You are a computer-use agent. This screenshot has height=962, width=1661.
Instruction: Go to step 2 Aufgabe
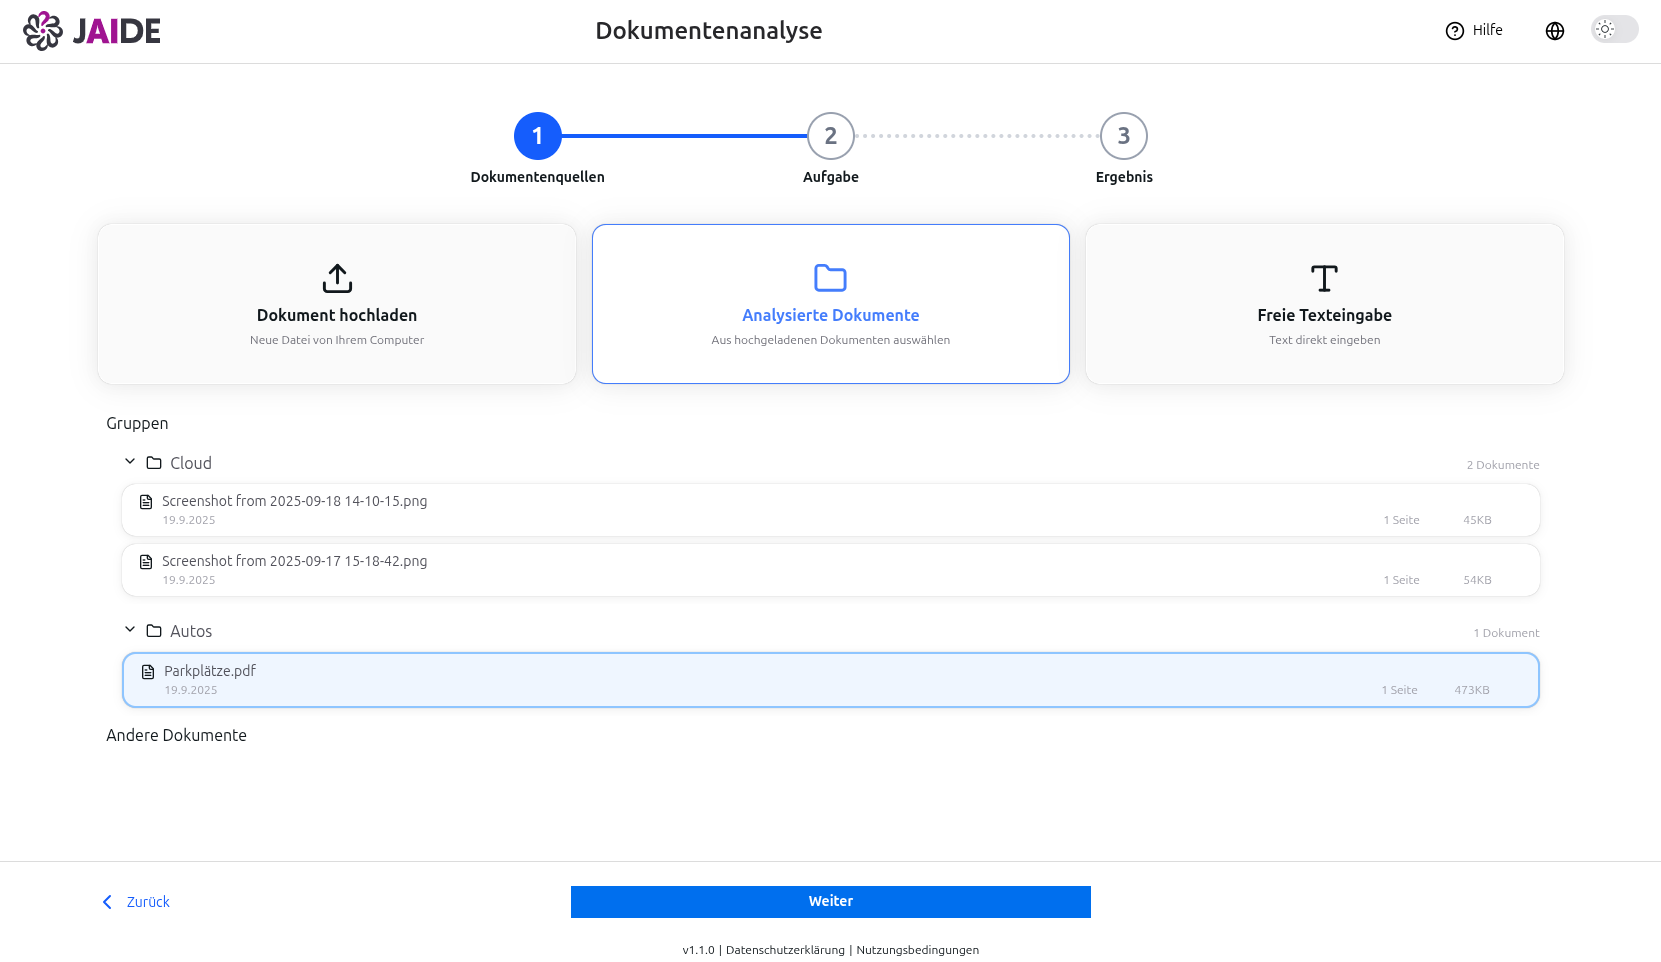coord(830,136)
